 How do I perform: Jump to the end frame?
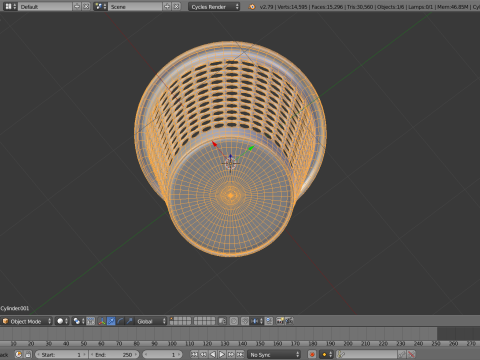240,355
